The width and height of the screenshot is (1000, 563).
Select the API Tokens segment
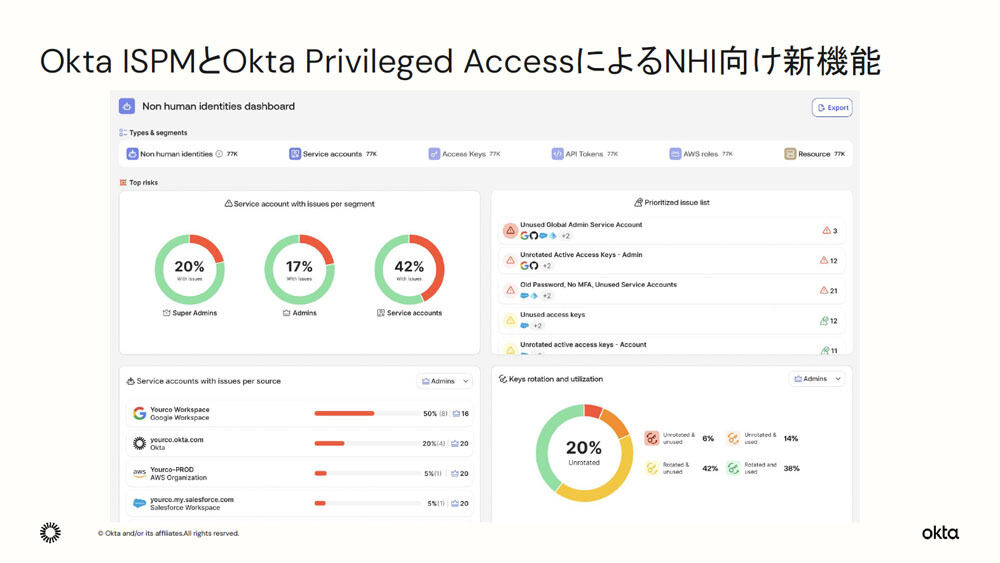point(585,154)
